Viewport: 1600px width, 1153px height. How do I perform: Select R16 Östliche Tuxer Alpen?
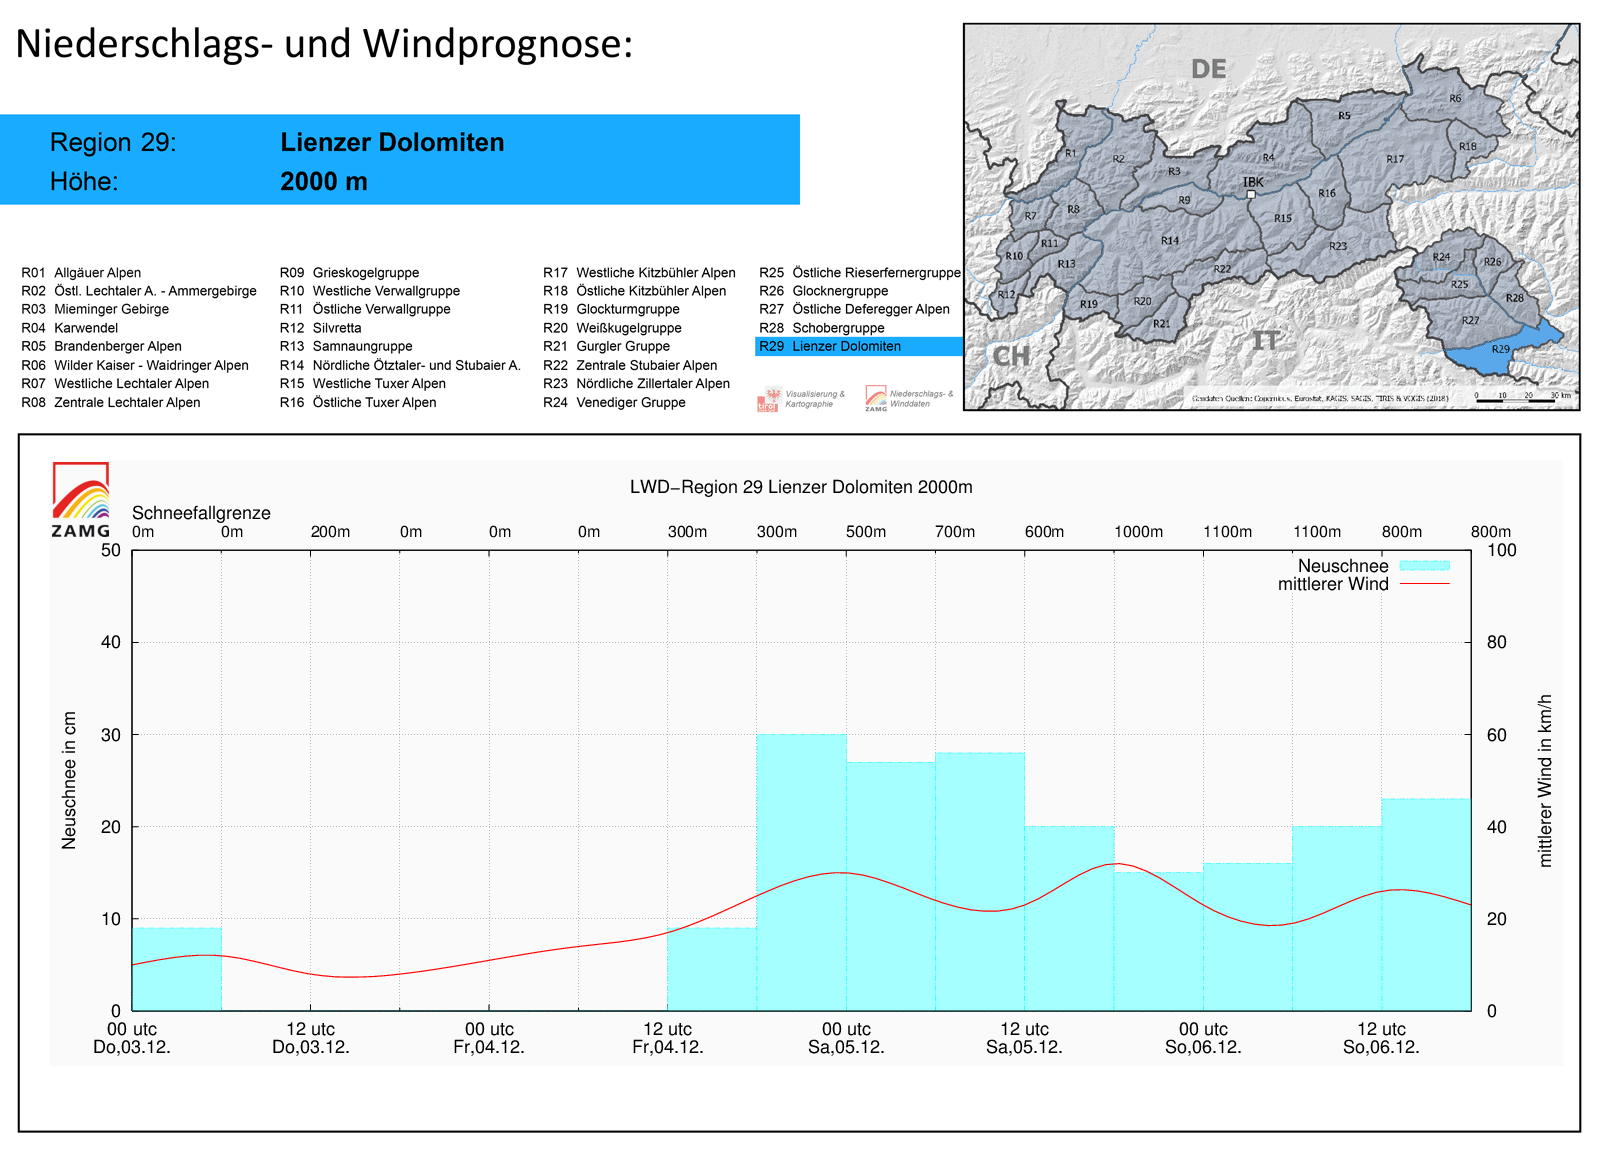(x=358, y=402)
